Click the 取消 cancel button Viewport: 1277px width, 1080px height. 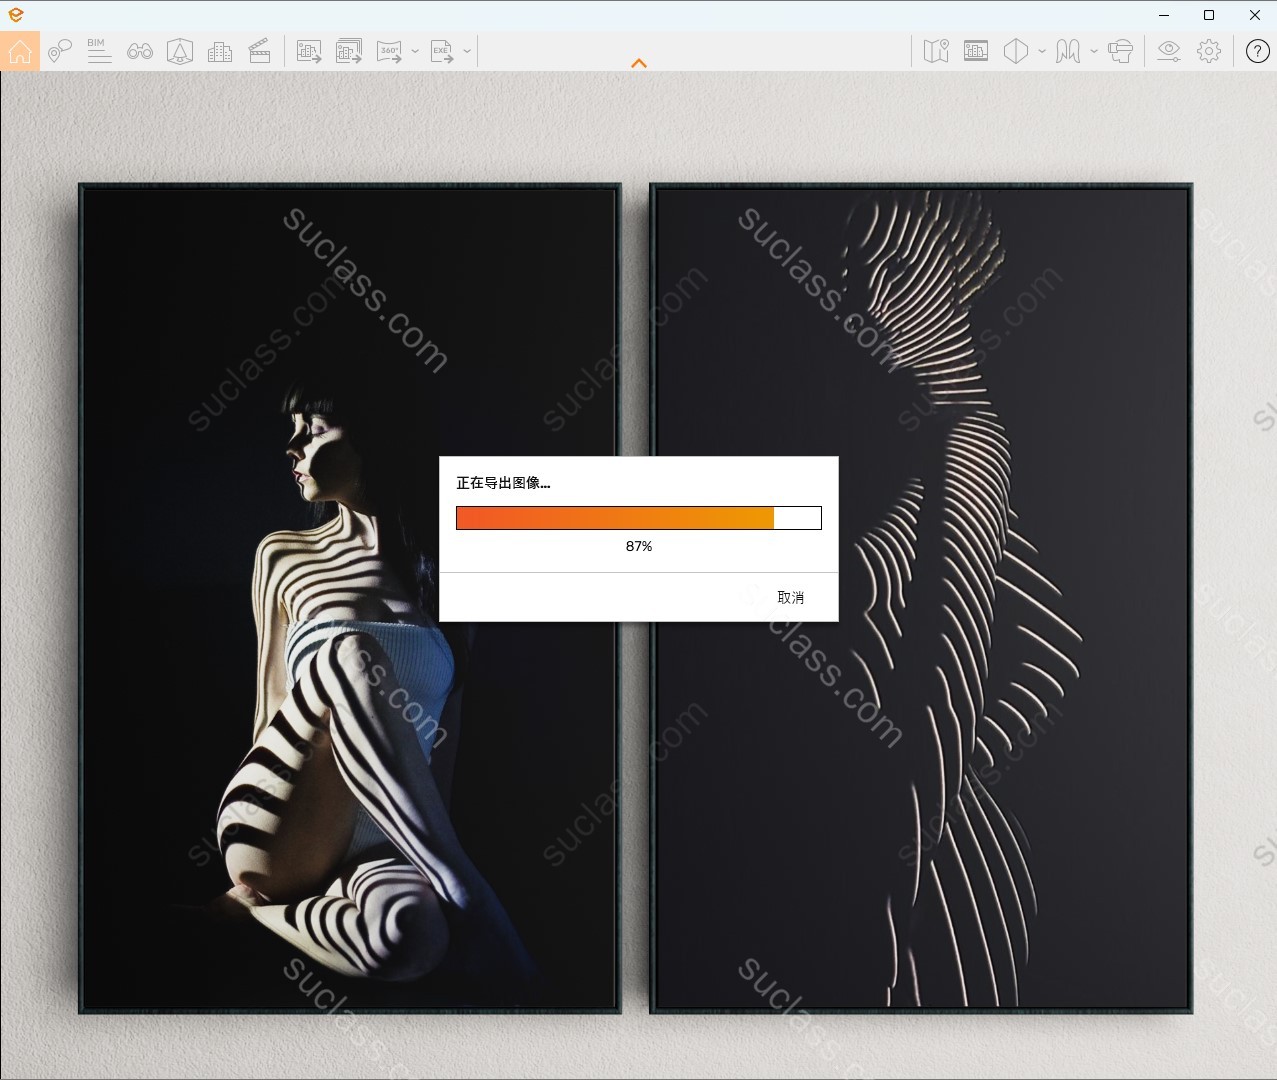pyautogui.click(x=791, y=597)
